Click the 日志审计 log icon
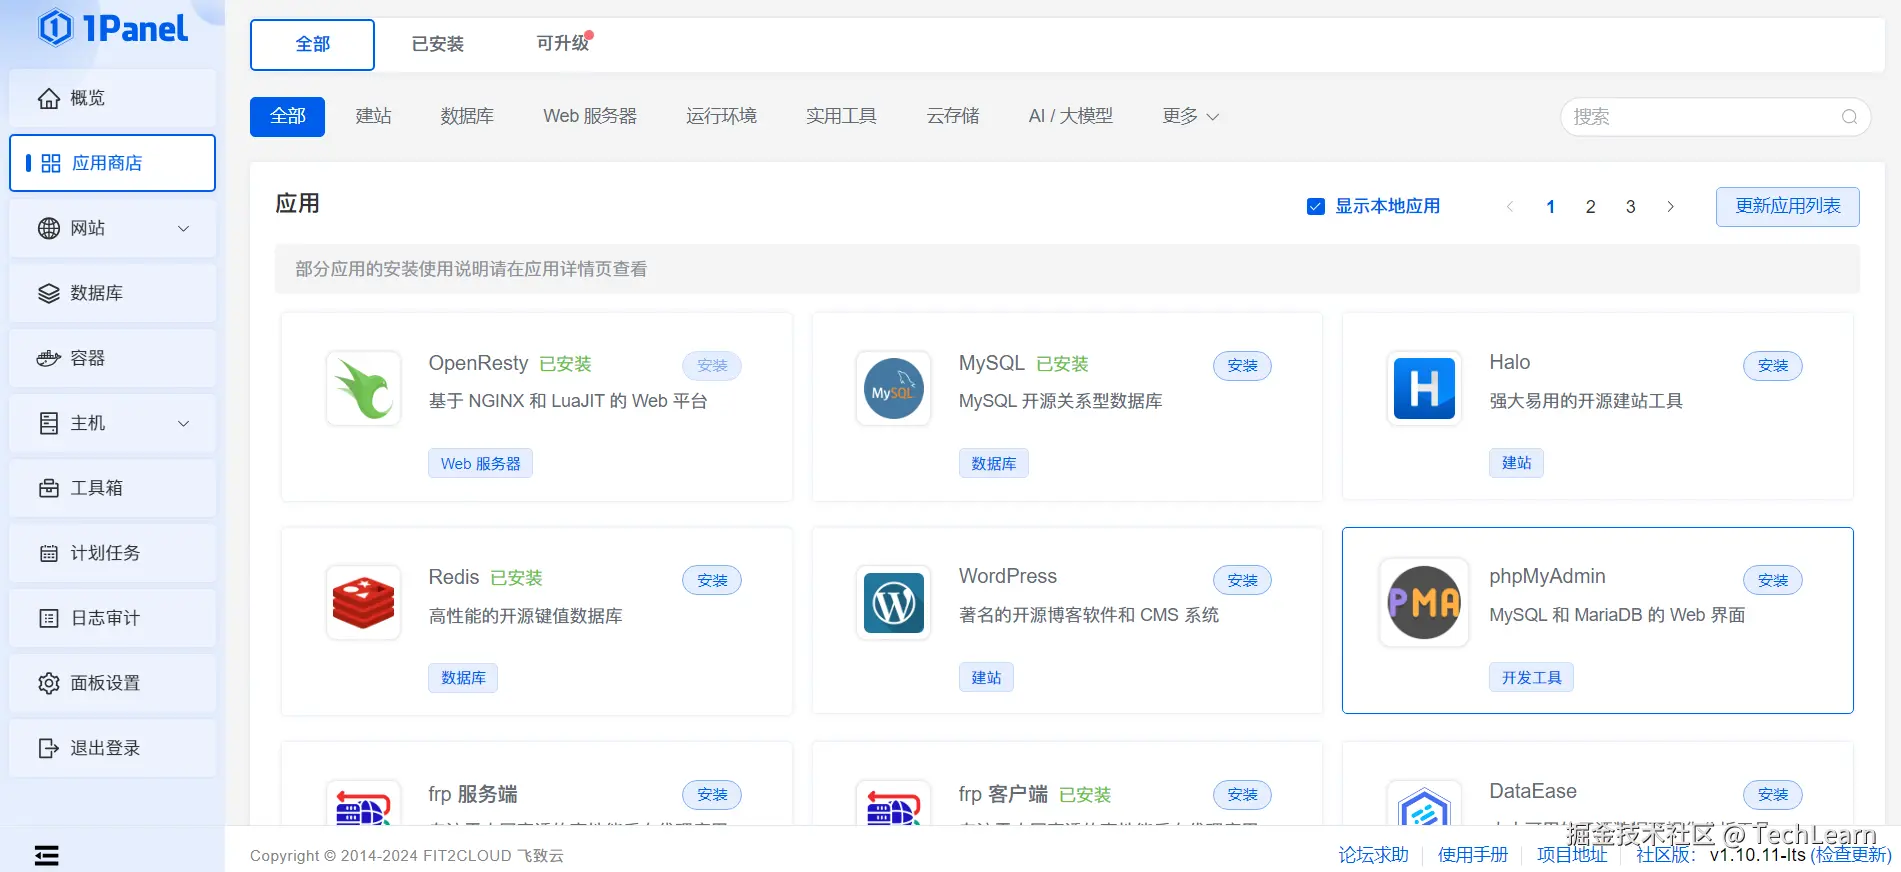The image size is (1901, 872). (48, 618)
